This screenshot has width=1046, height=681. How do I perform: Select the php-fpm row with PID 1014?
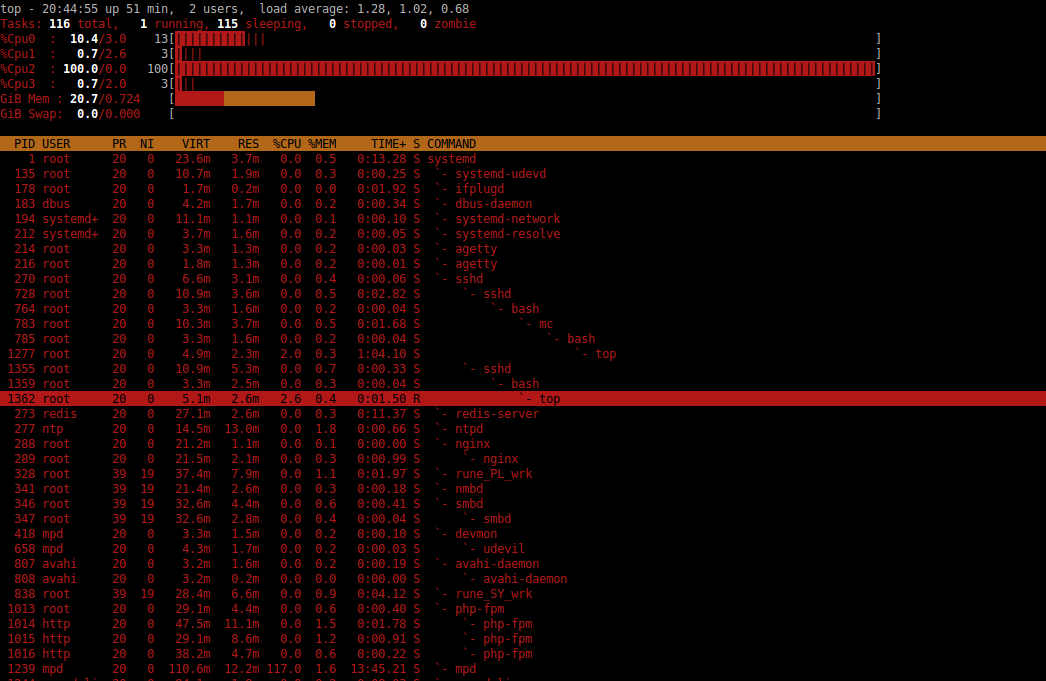click(523, 624)
